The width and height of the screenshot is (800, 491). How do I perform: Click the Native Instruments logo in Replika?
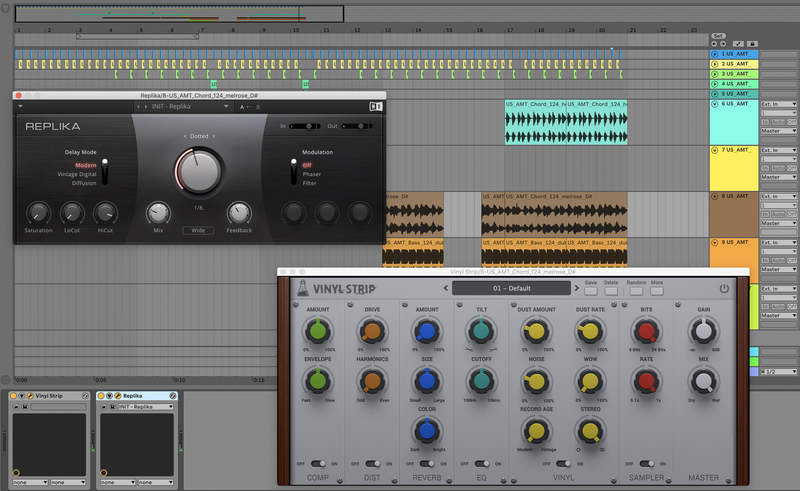[376, 106]
